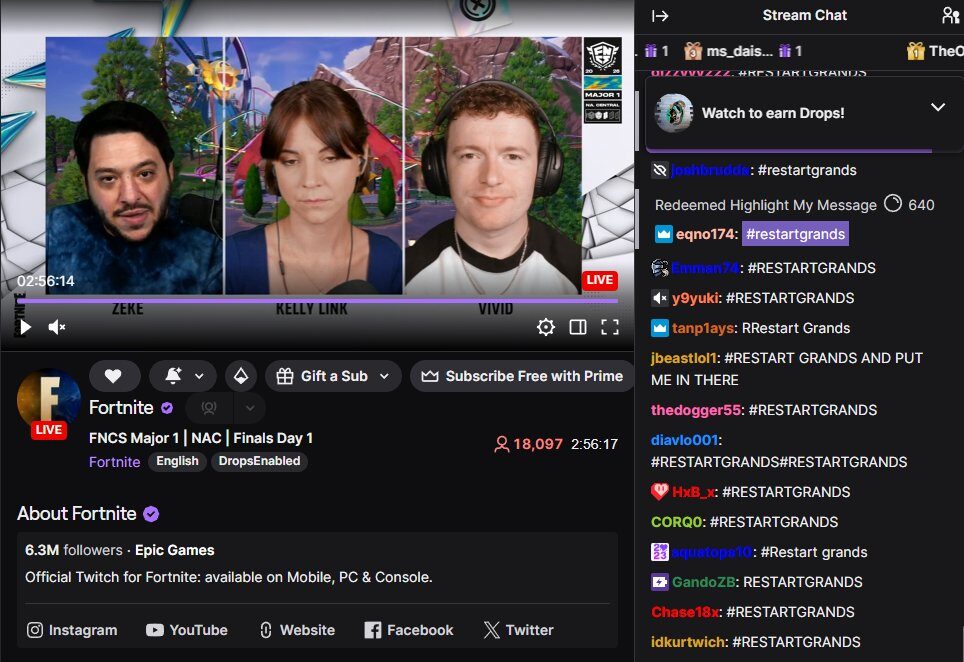This screenshot has width=964, height=662.
Task: Follow the channel with the heart button
Action: click(113, 376)
